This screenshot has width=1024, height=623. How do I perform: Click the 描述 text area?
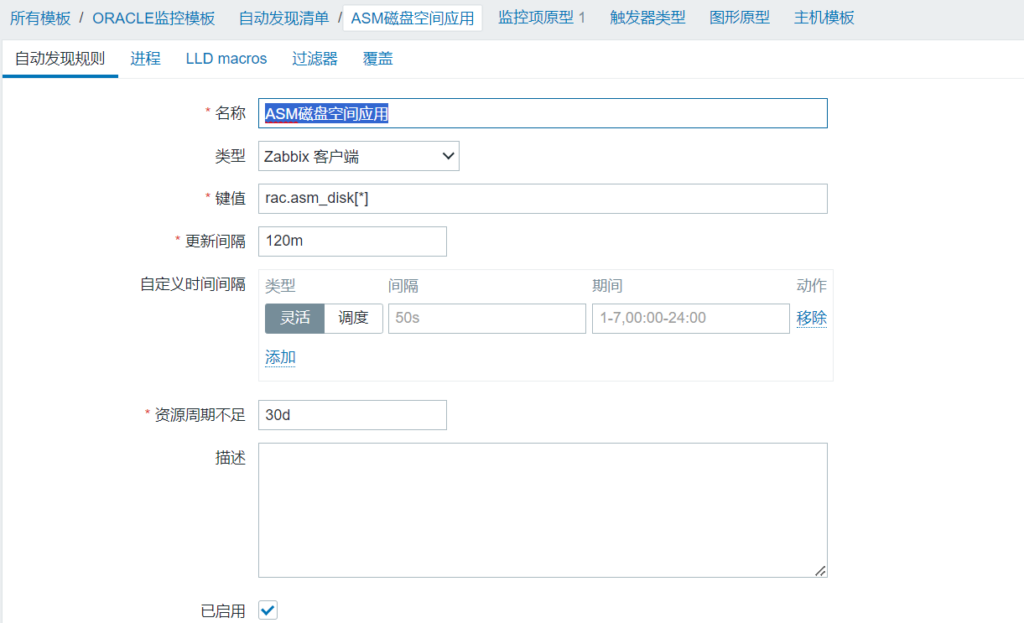point(542,510)
